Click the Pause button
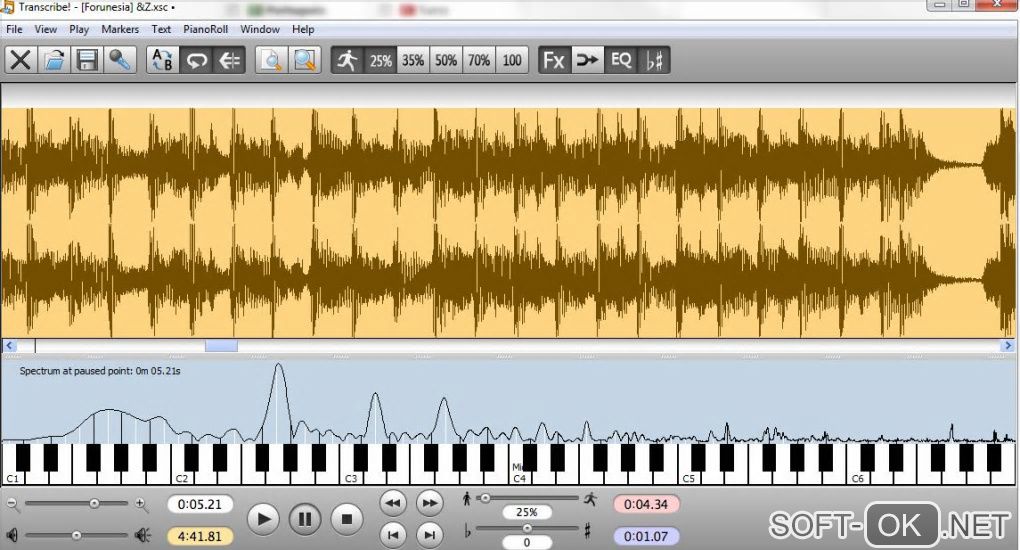 point(304,519)
